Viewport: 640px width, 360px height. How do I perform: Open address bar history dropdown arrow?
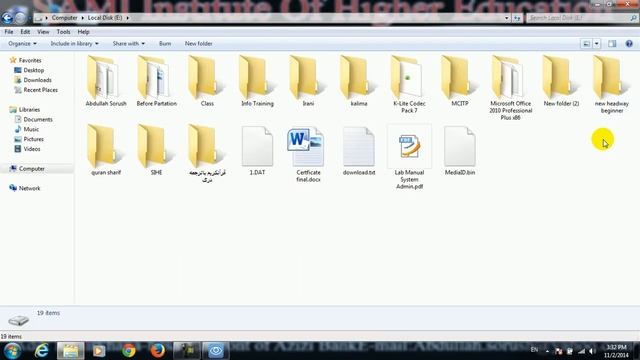pos(507,18)
